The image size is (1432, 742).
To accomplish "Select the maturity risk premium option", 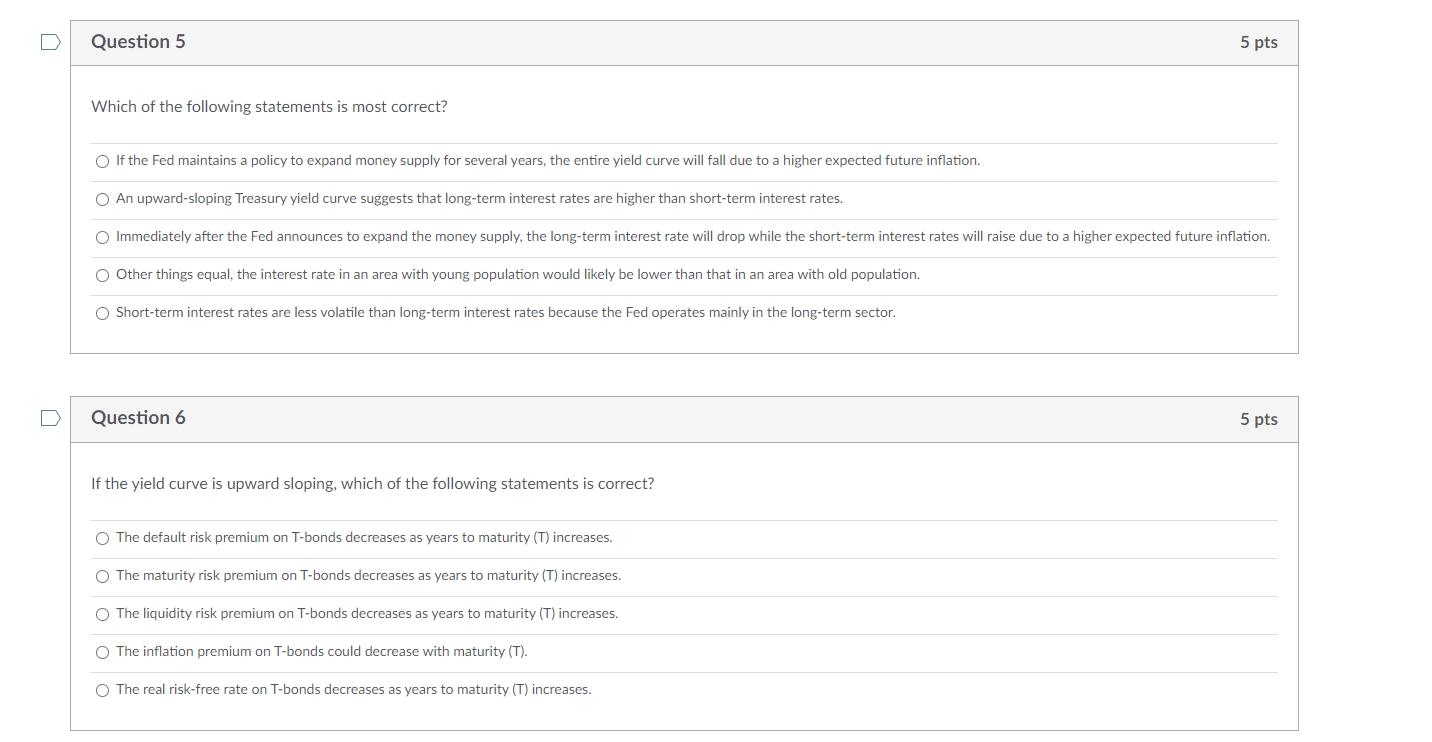I will 102,576.
